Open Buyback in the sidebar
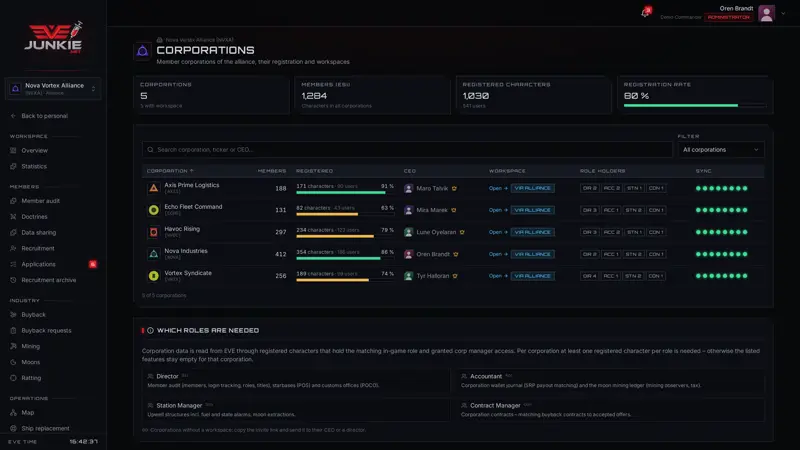 [x=33, y=315]
